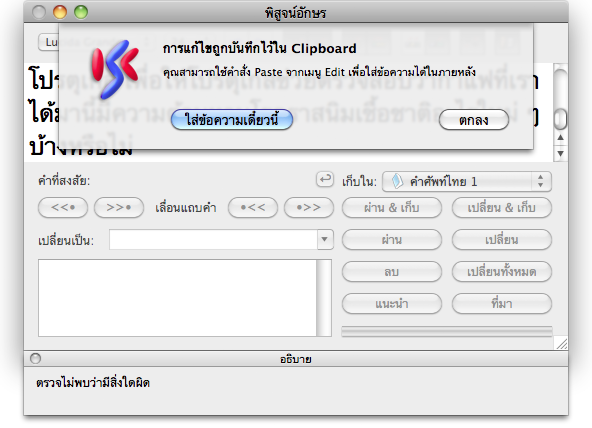Click the แนะนำ button
The height and width of the screenshot is (428, 592).
click(392, 303)
